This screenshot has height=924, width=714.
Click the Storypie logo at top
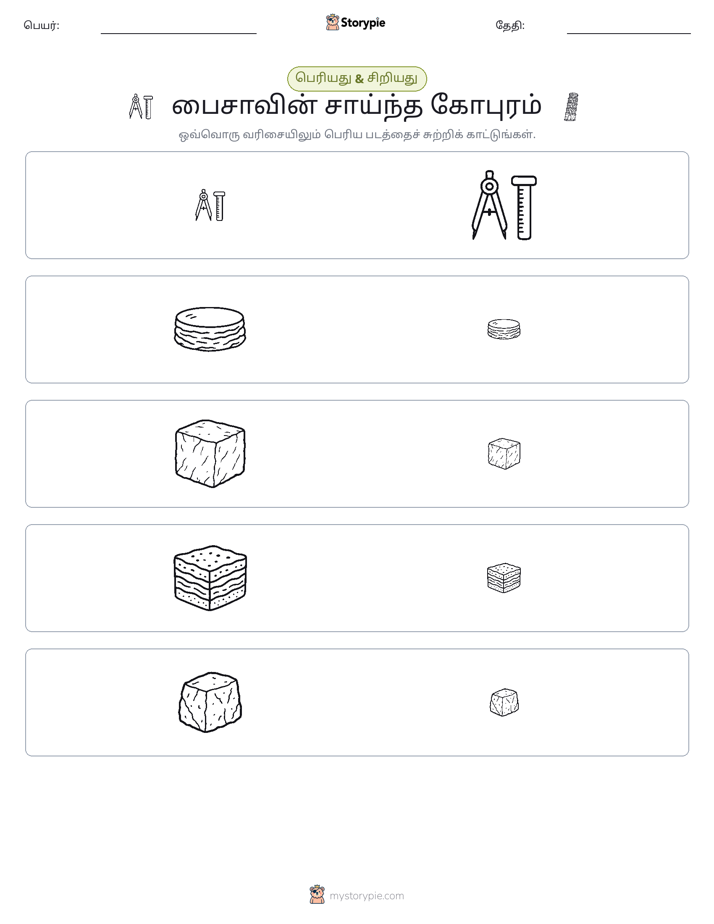click(x=355, y=22)
